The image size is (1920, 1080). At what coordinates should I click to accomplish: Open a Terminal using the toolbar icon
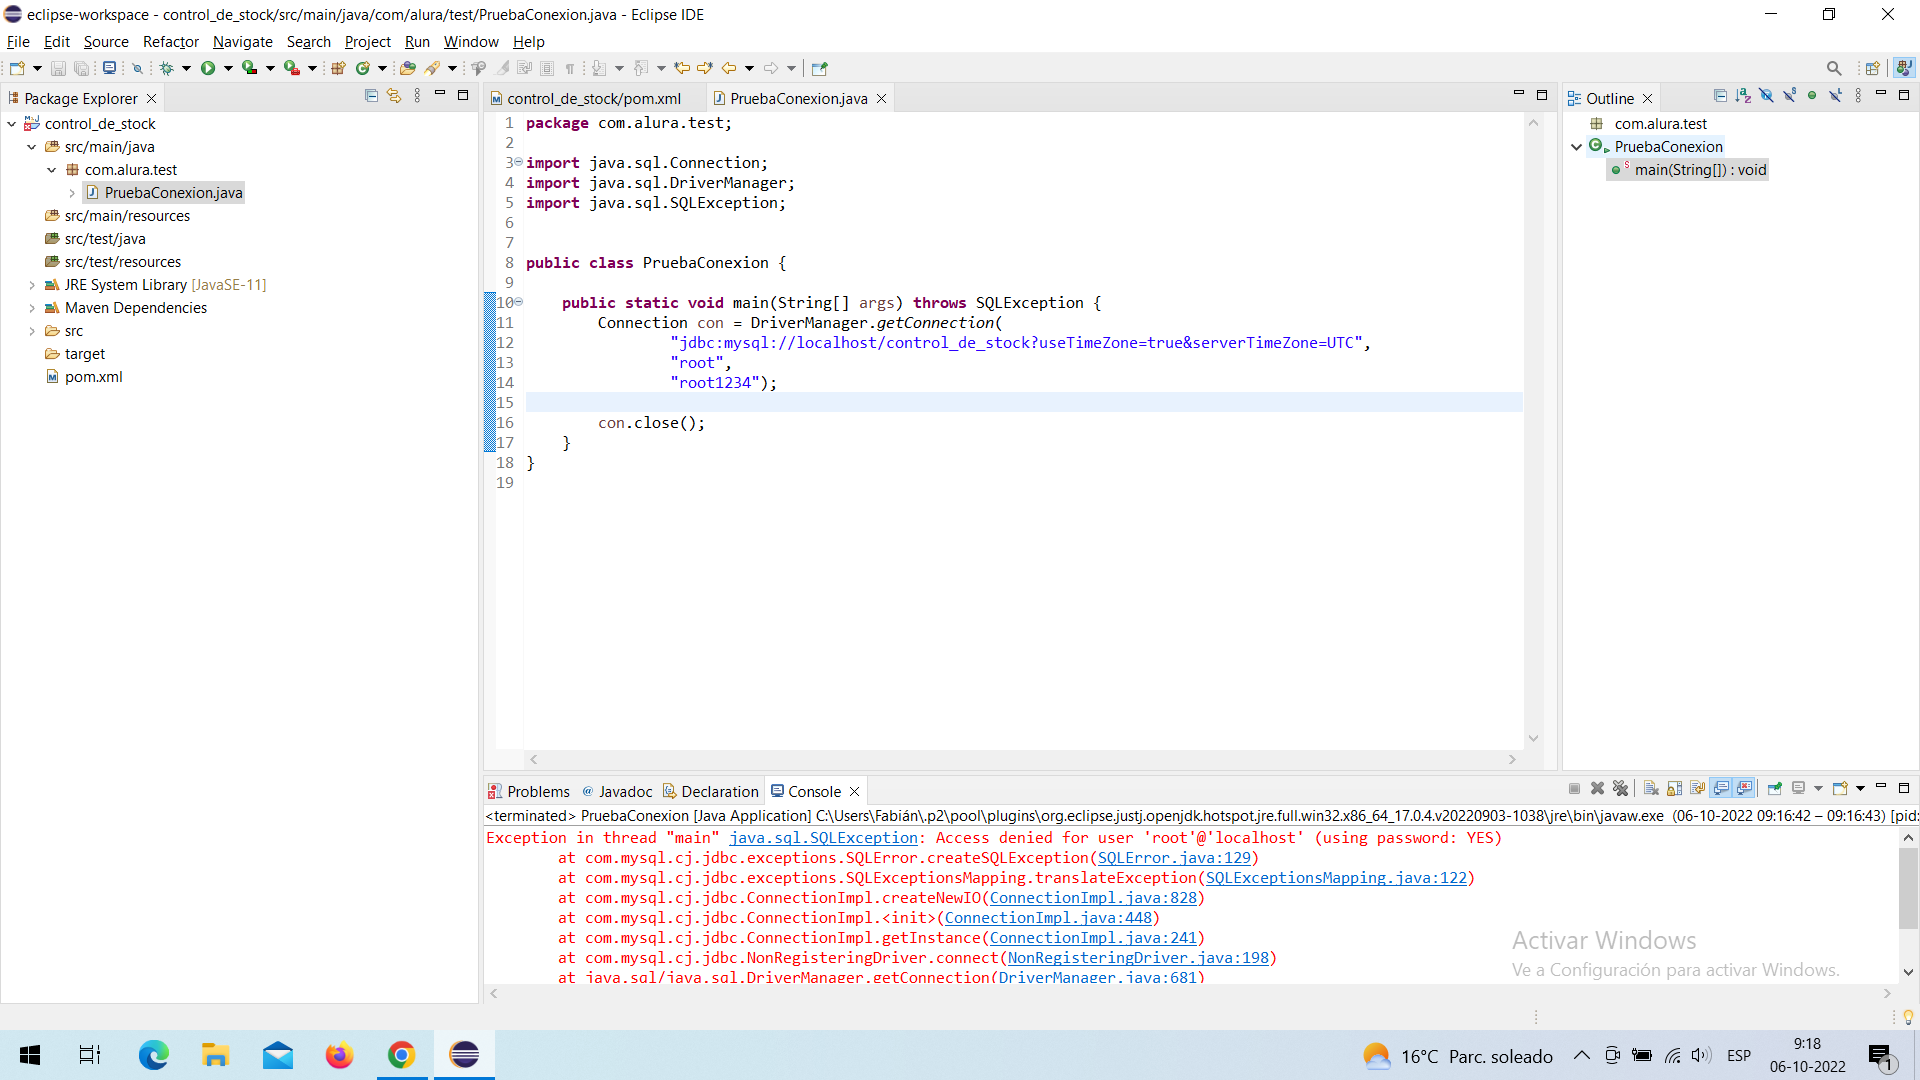[109, 68]
